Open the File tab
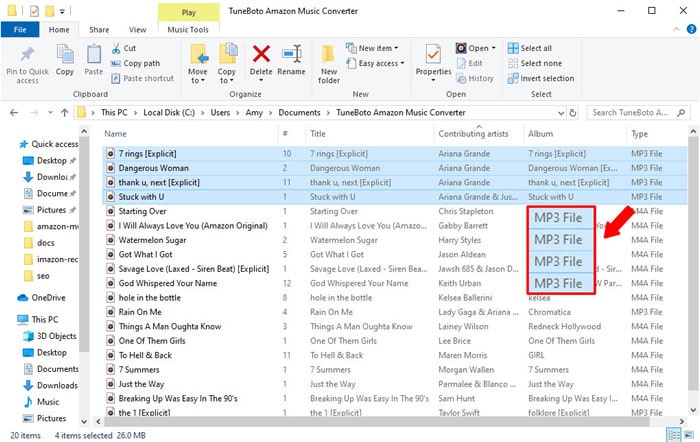The width and height of the screenshot is (700, 442). [20, 29]
